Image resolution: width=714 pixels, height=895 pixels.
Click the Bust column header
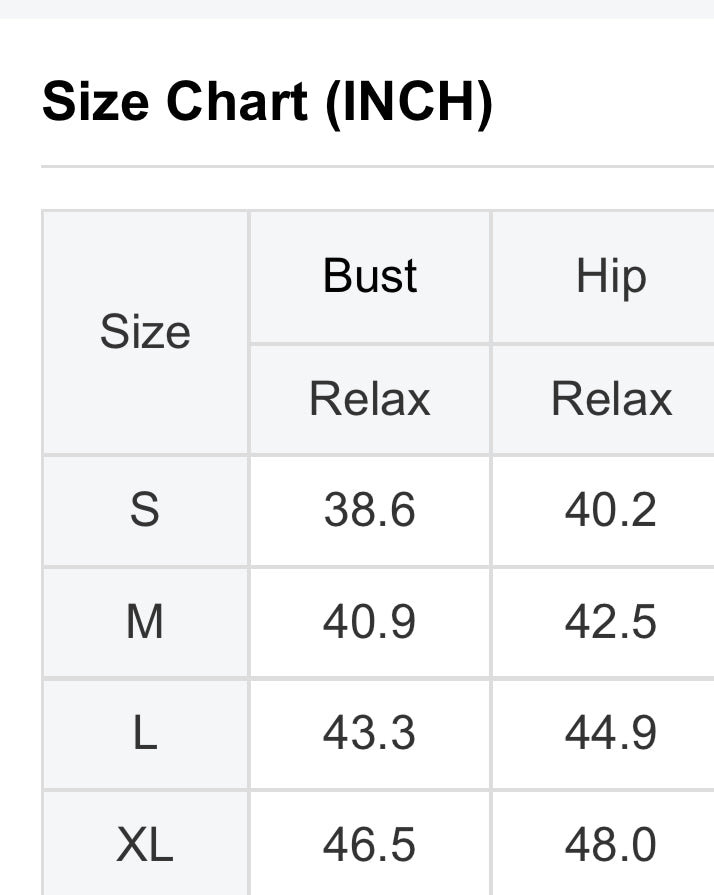(369, 276)
